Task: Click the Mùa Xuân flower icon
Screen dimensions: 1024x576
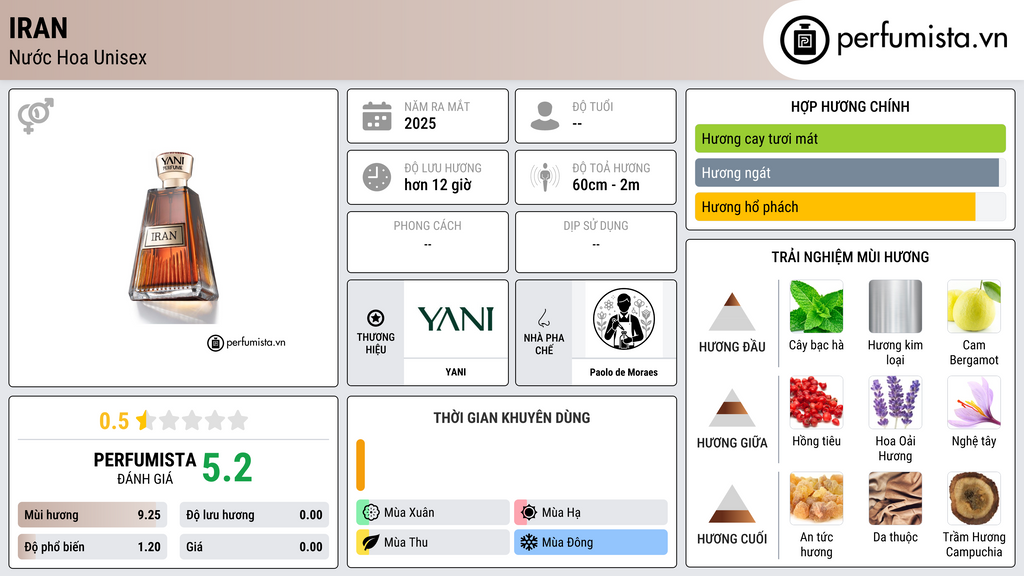Action: coord(371,513)
